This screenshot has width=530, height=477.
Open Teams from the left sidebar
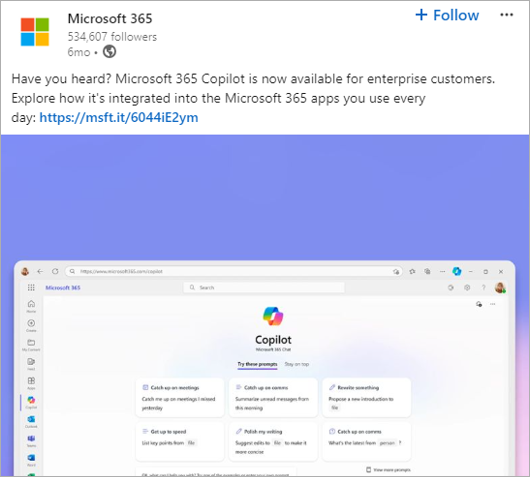point(31,441)
